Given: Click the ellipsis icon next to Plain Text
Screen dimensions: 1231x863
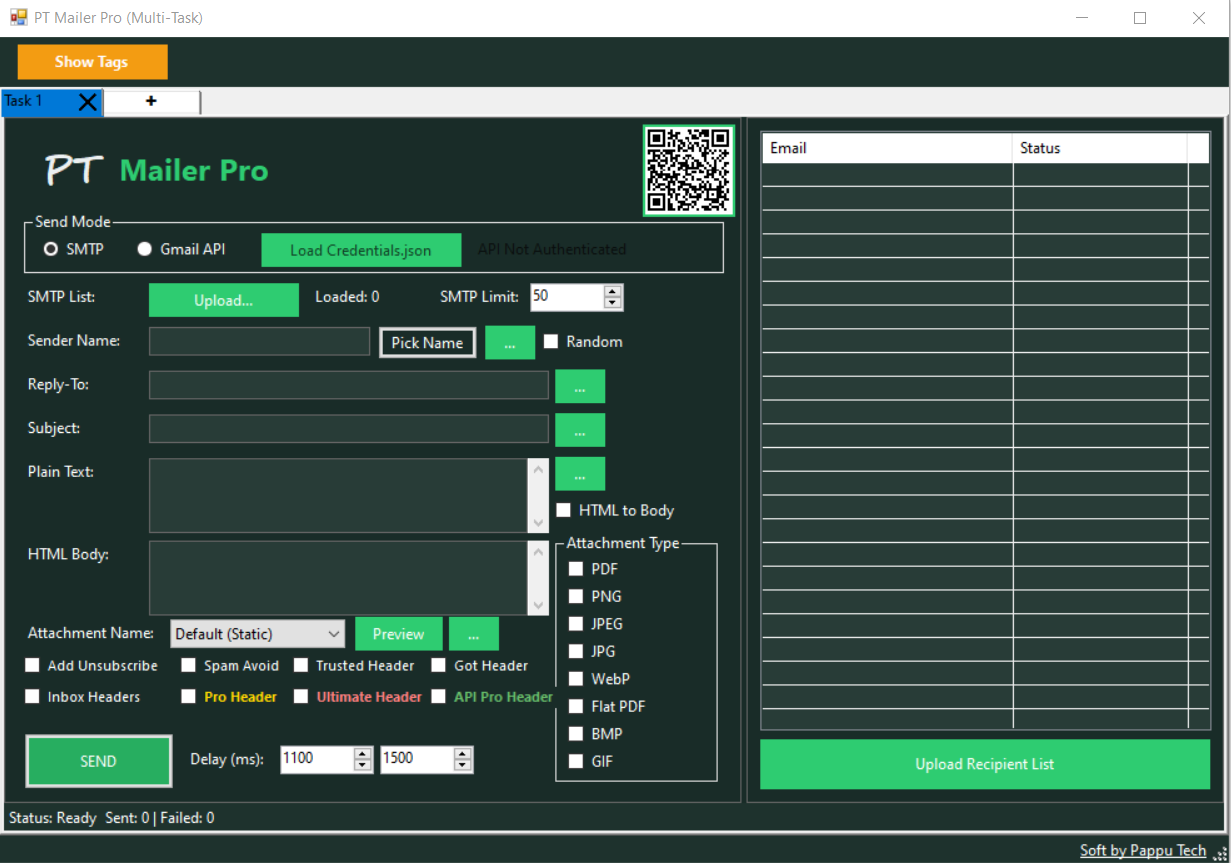Looking at the screenshot, I should pos(580,473).
